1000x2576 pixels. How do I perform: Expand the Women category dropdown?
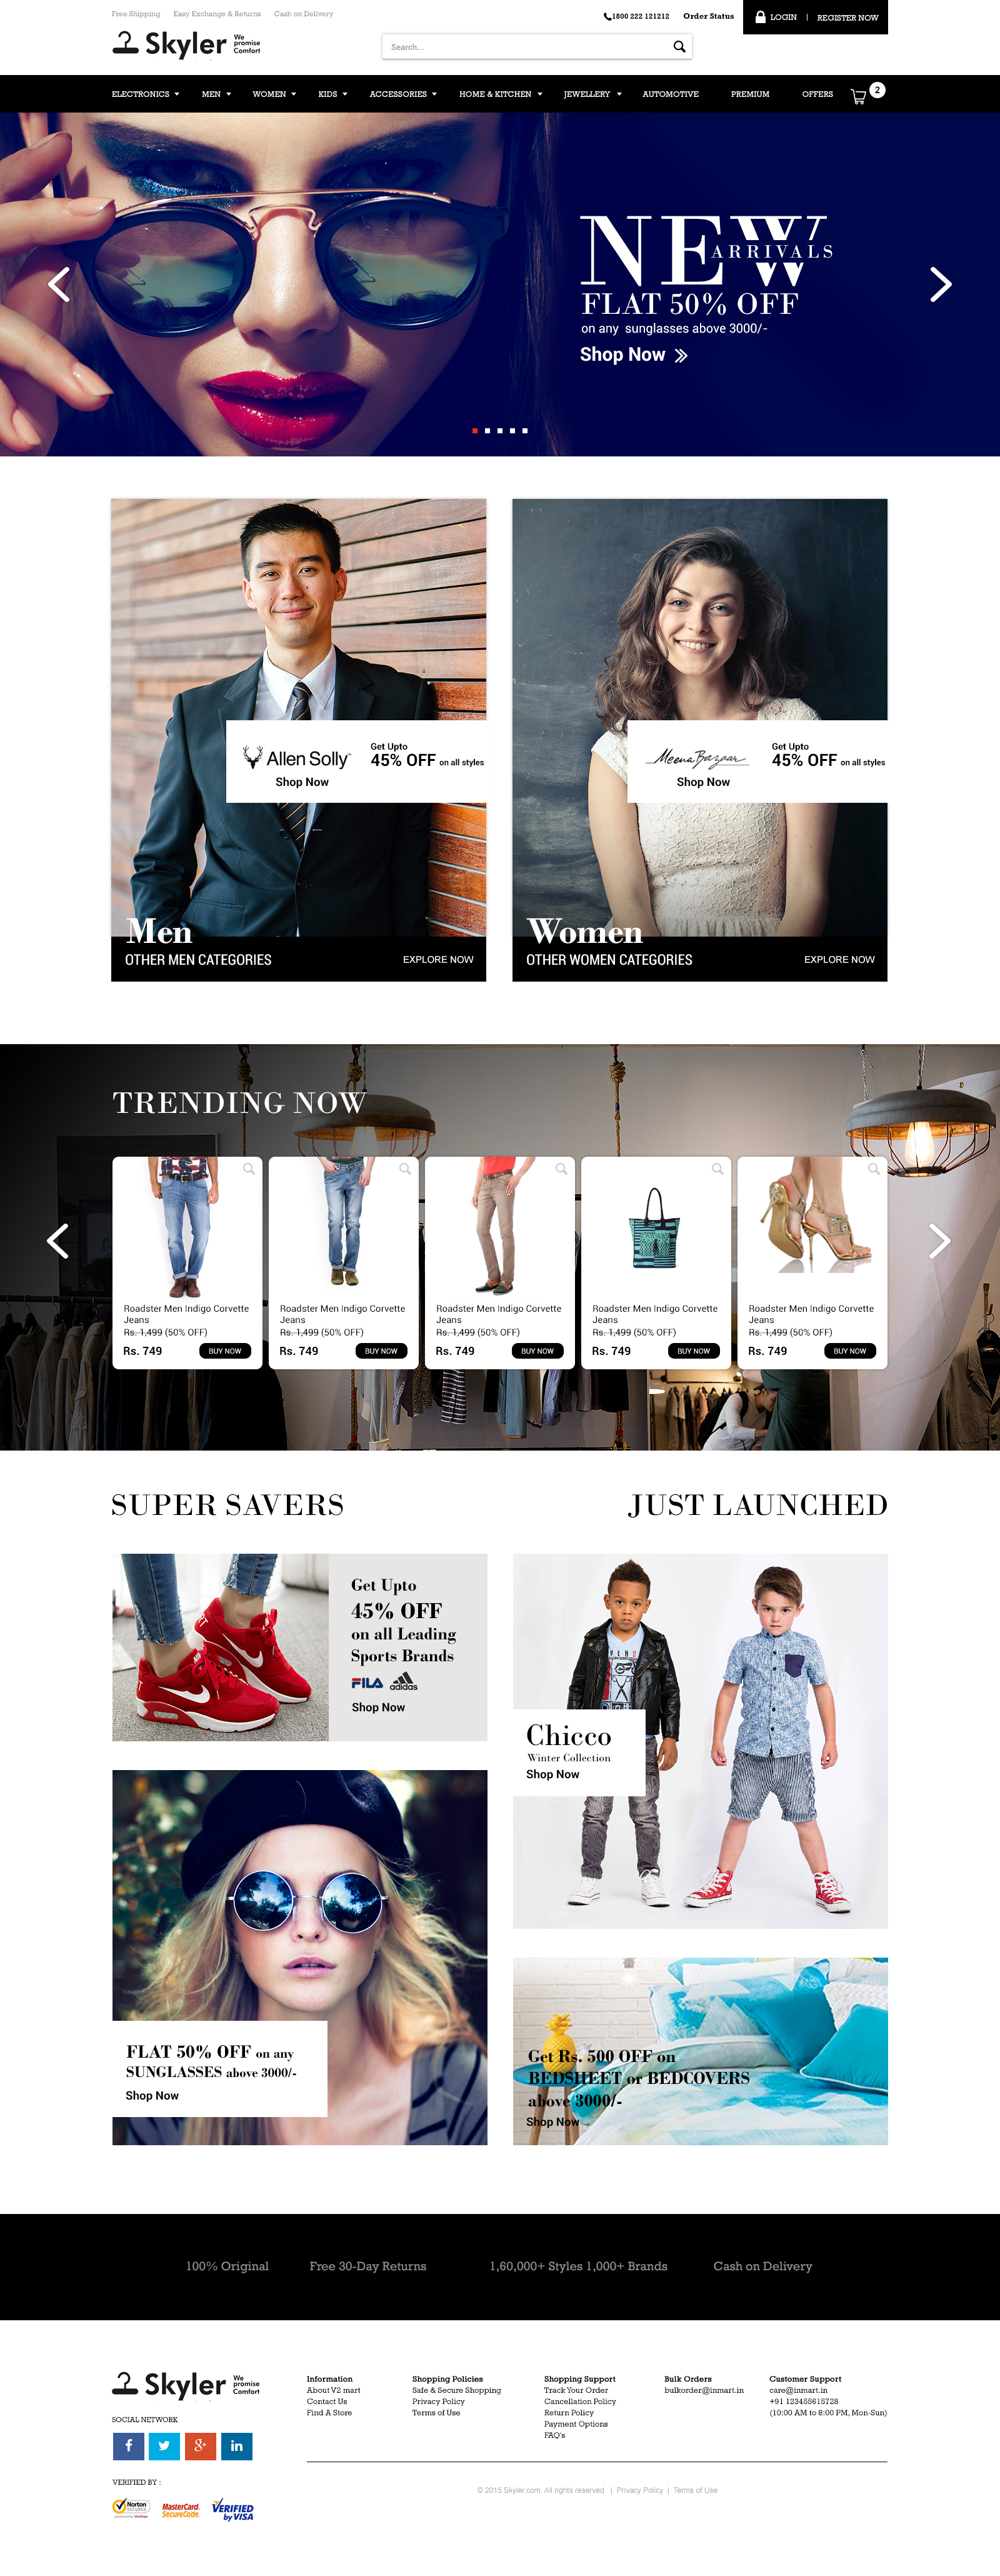[x=274, y=94]
